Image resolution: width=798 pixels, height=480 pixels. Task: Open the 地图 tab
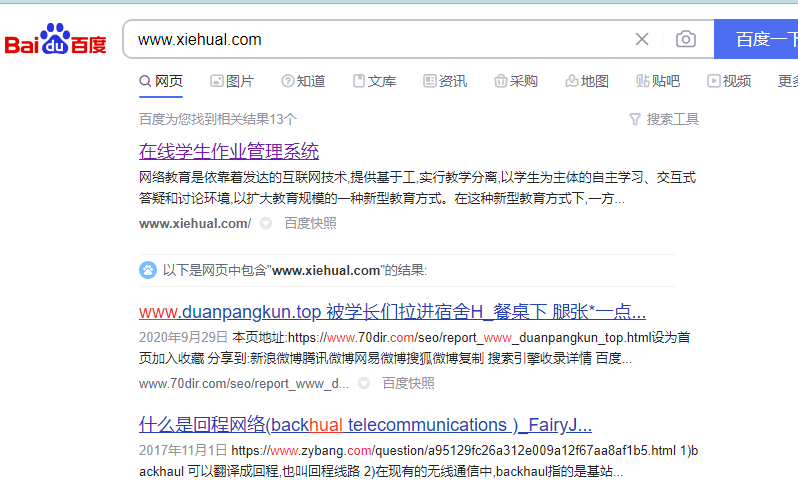click(587, 81)
